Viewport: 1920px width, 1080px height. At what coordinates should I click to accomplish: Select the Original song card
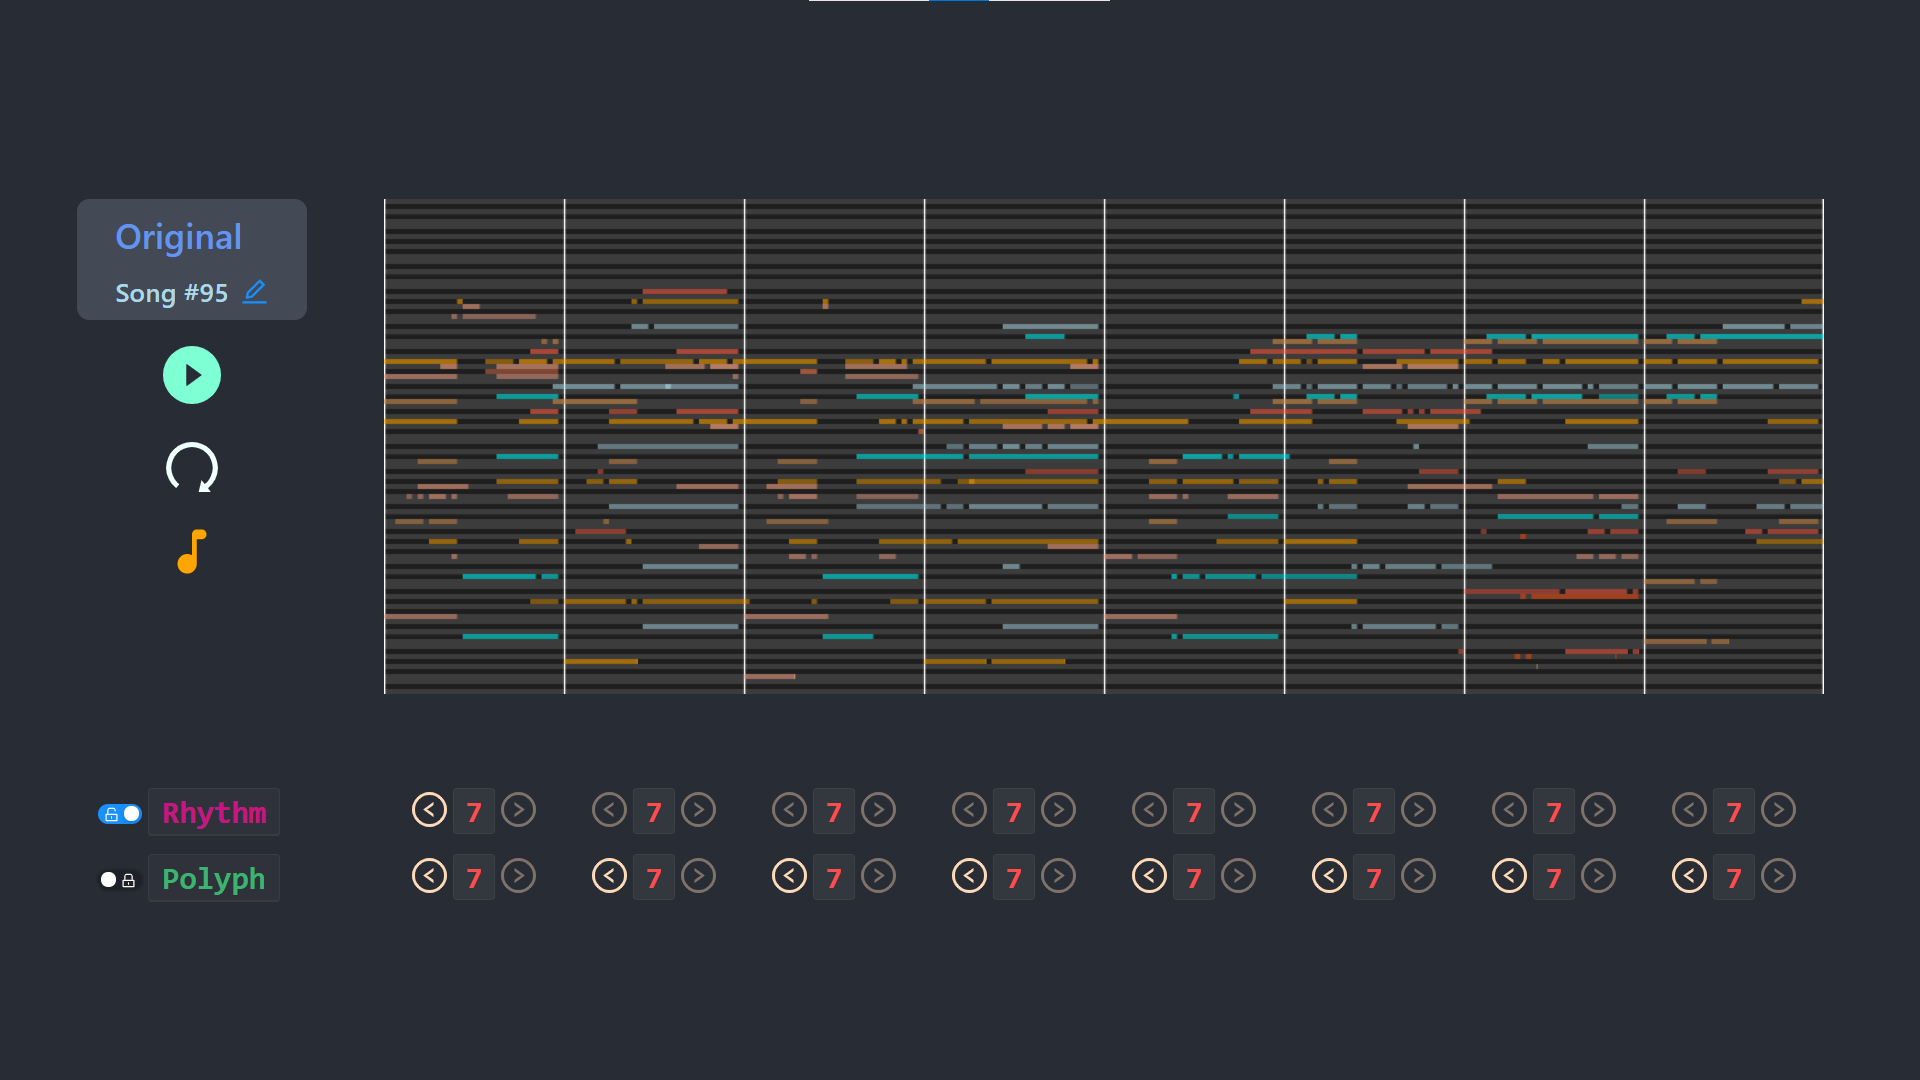[192, 259]
